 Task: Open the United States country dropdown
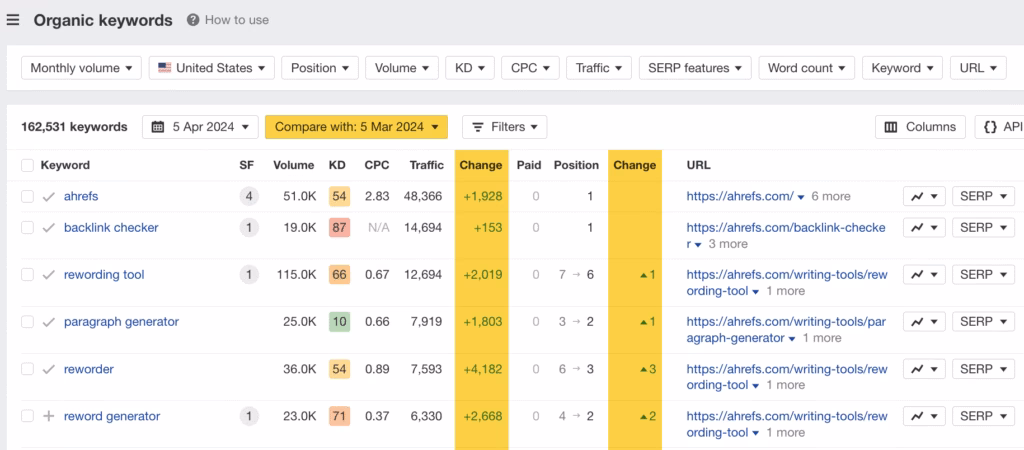coord(211,68)
